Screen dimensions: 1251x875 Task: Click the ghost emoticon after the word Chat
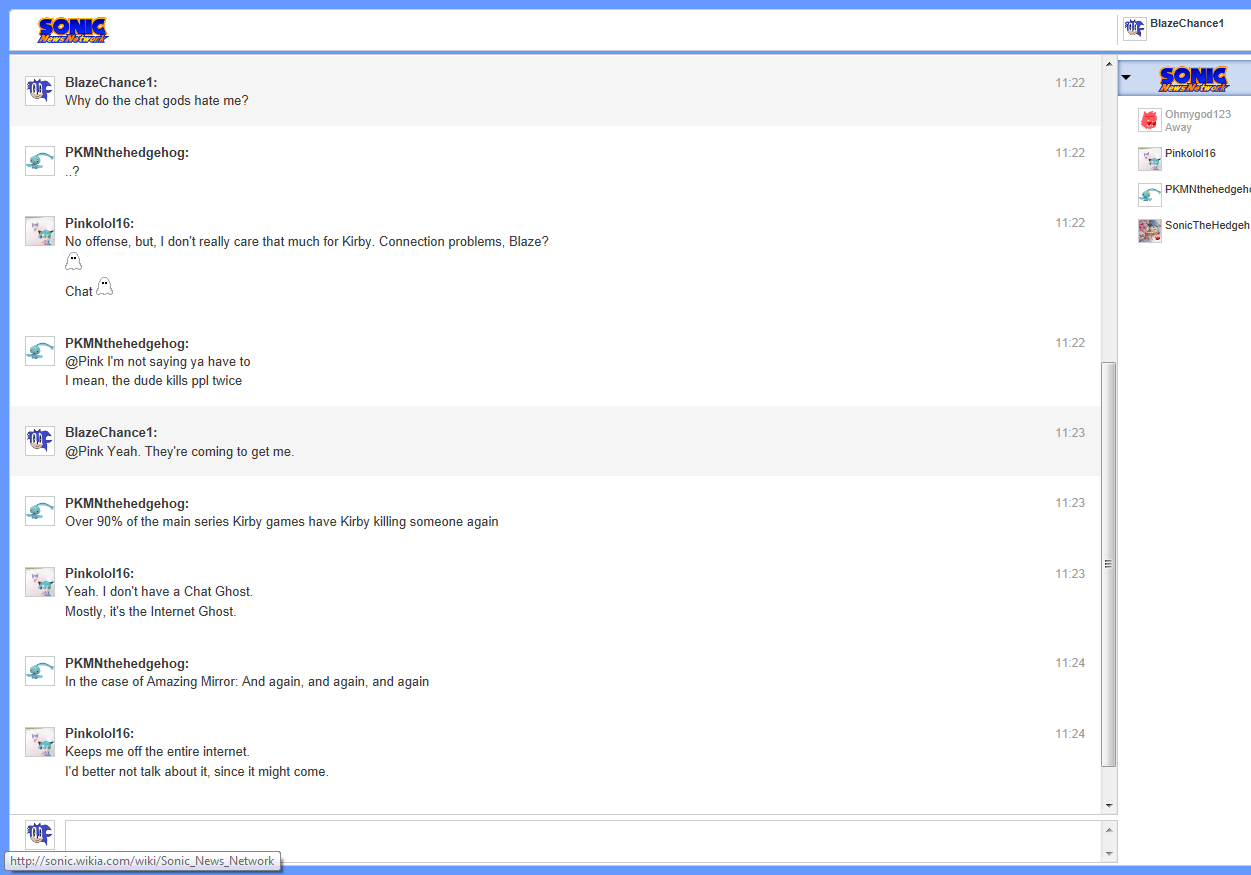[104, 288]
